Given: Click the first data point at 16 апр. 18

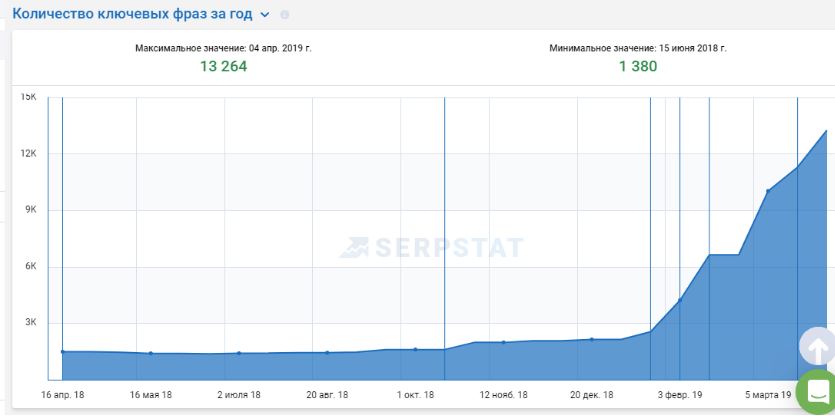Looking at the screenshot, I should [x=62, y=352].
